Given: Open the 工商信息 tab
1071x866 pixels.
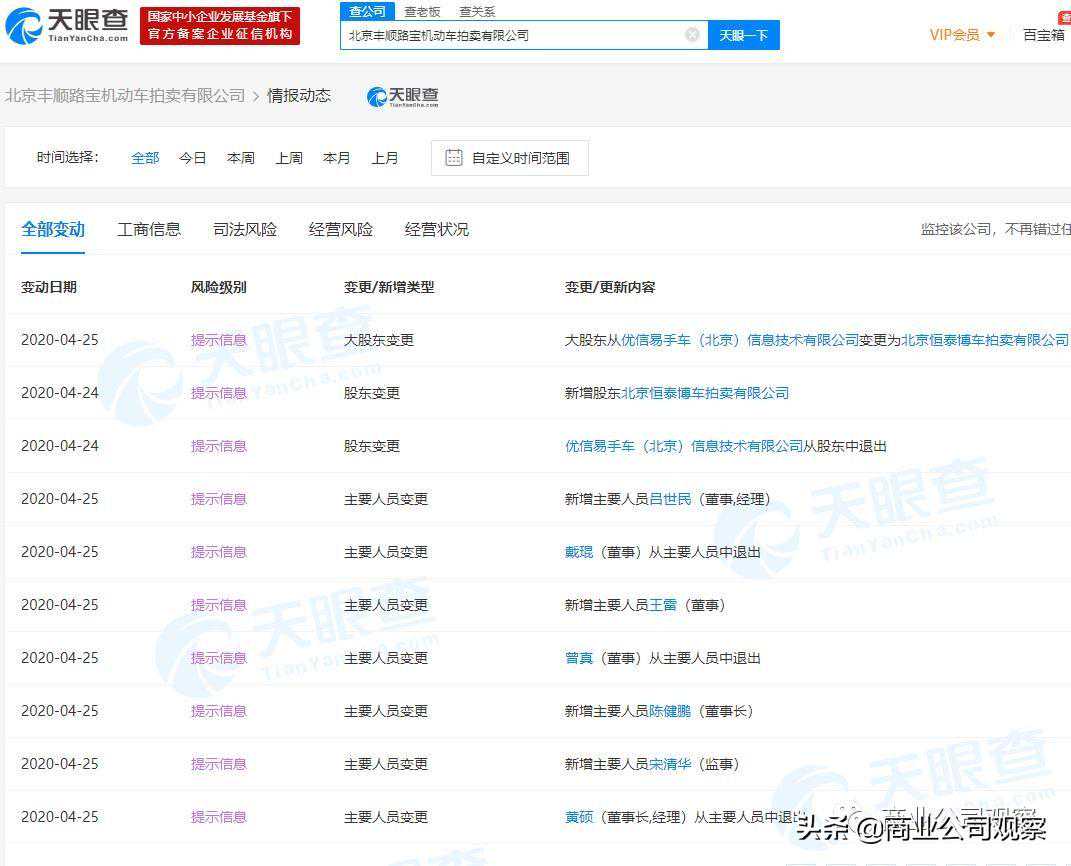Looking at the screenshot, I should (149, 229).
